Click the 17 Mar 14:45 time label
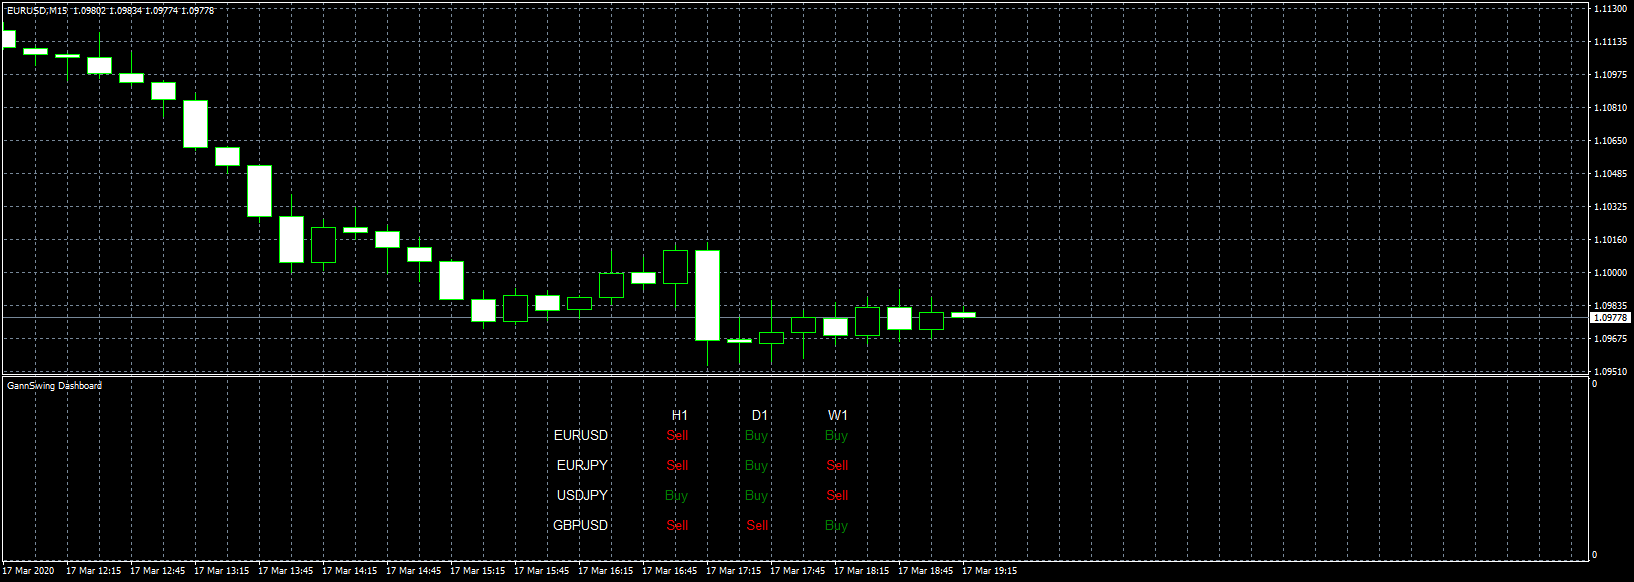The width and height of the screenshot is (1634, 582). point(413,571)
